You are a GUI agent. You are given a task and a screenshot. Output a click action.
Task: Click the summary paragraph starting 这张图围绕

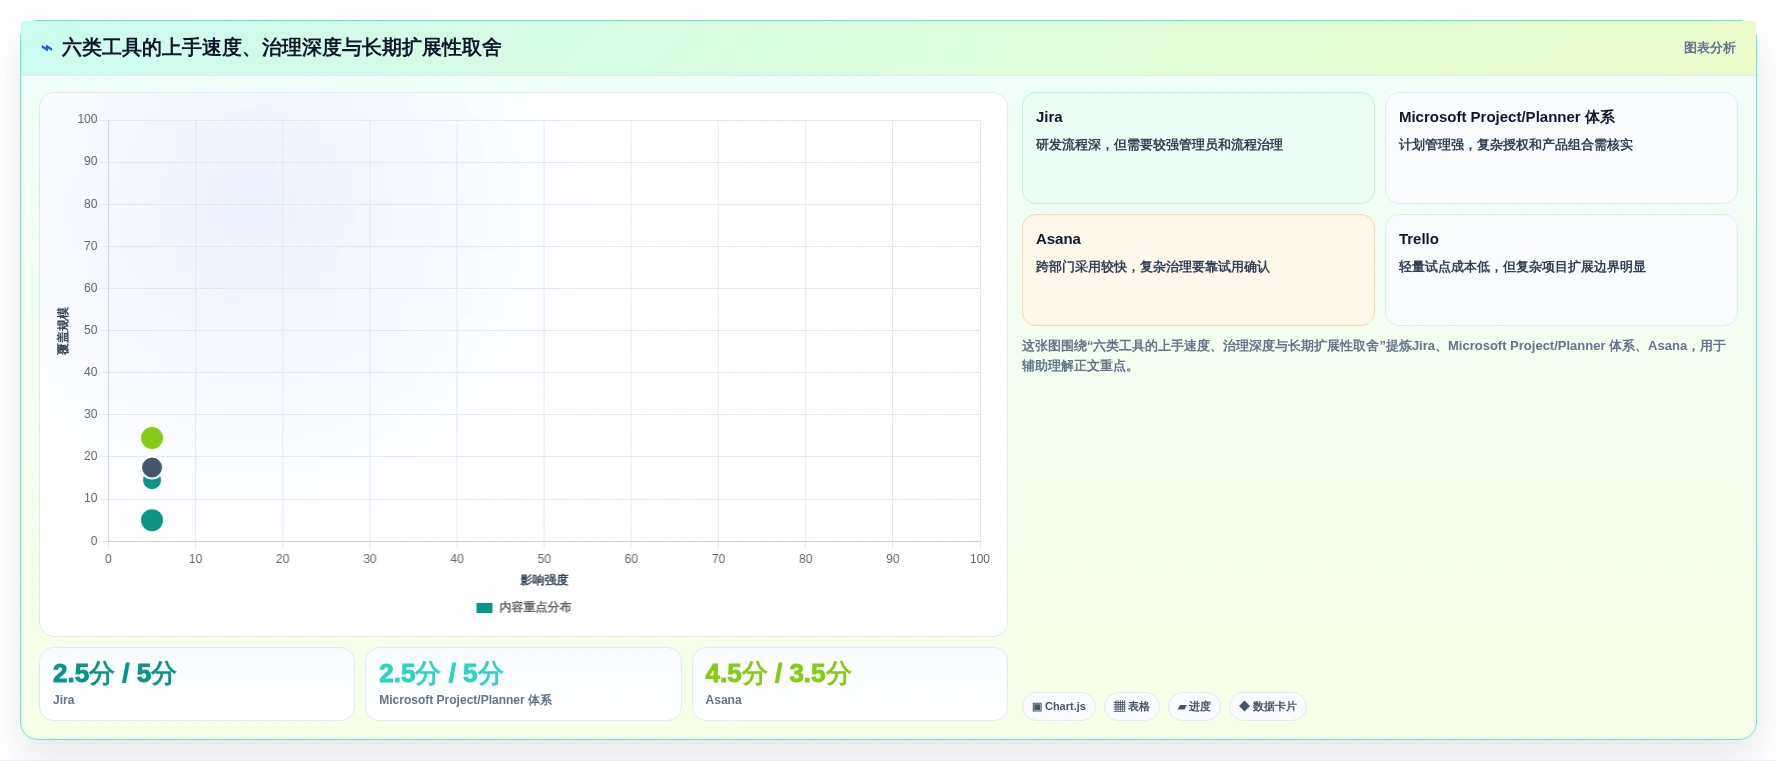pyautogui.click(x=1374, y=356)
